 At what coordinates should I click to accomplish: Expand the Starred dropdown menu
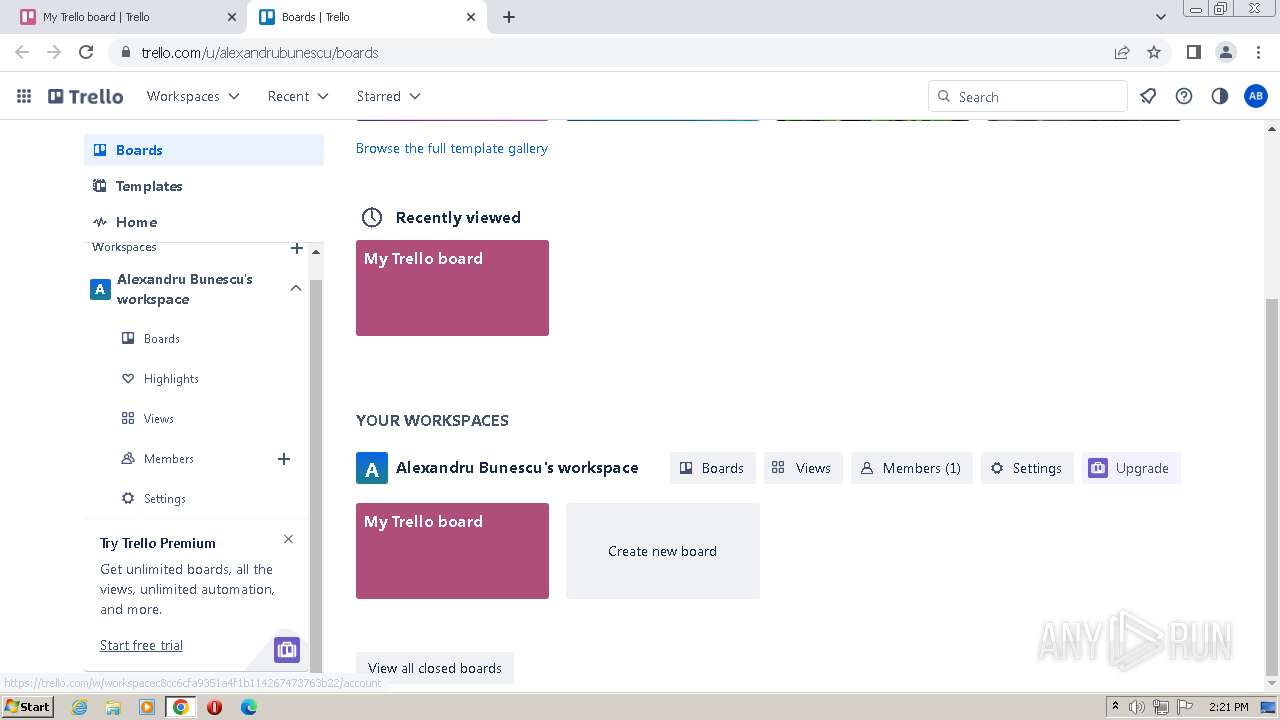point(388,96)
